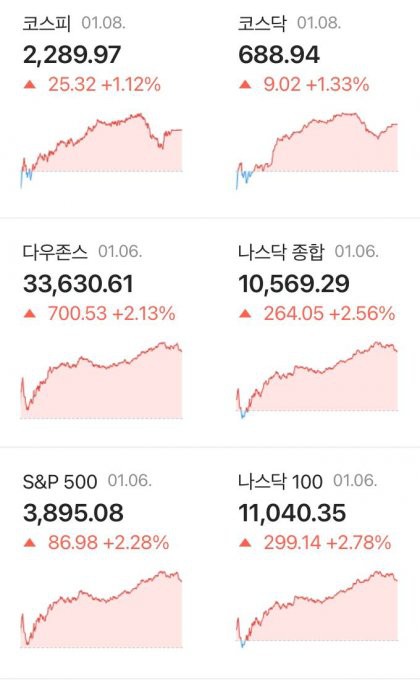The width and height of the screenshot is (420, 680).
Task: Select the 다우존스 index title
Action: [x=55, y=252]
